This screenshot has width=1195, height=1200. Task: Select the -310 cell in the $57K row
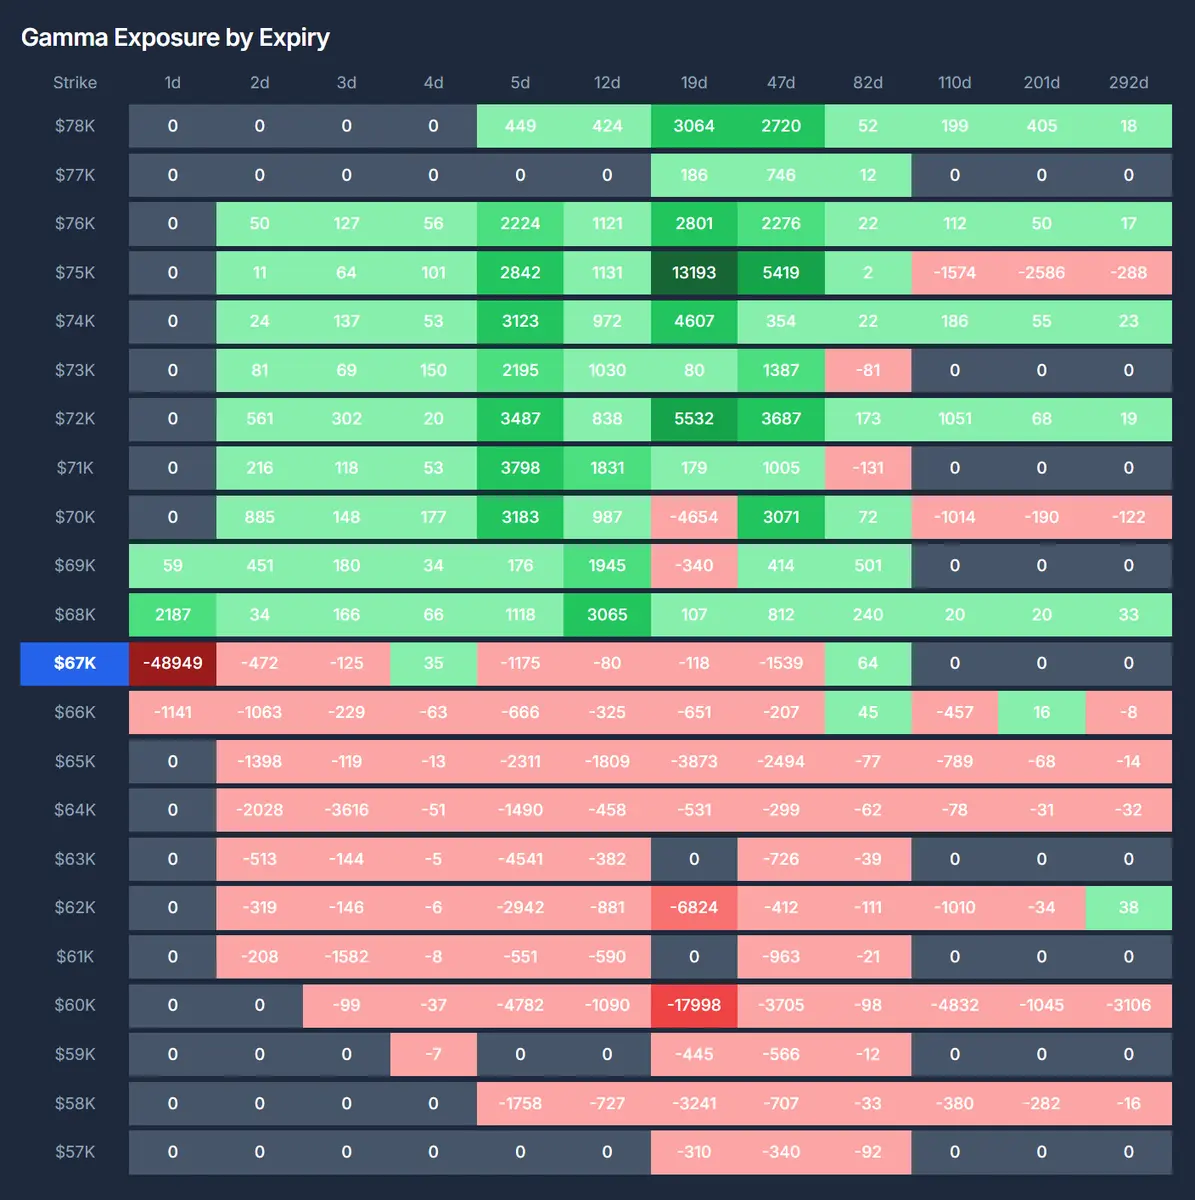694,1152
